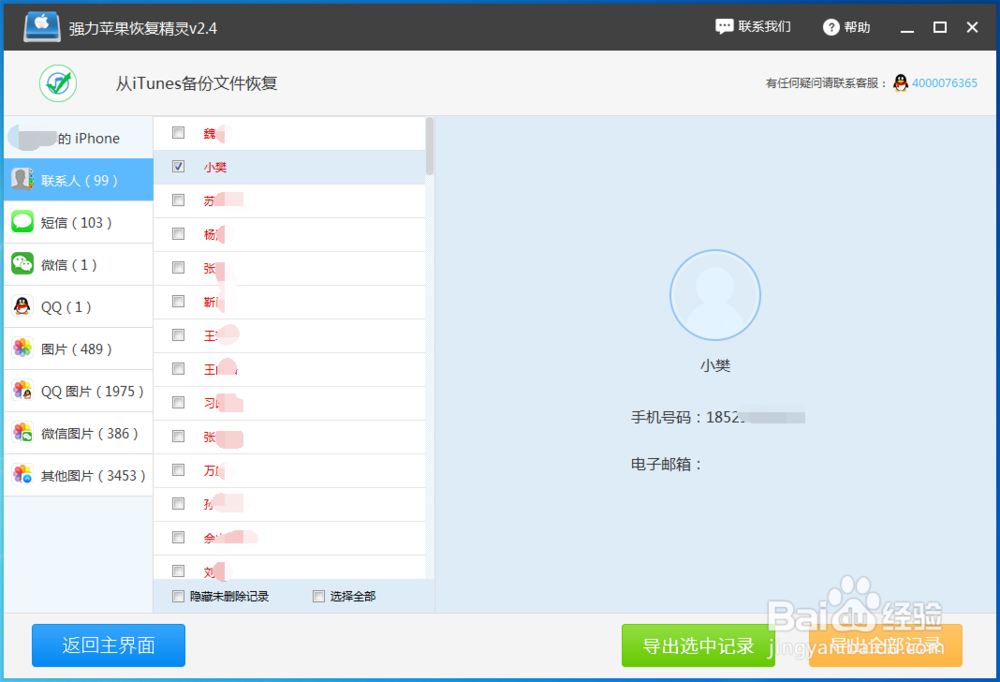The image size is (1000, 682).
Task: Open the 帮助 (Help) menu
Action: tap(845, 26)
